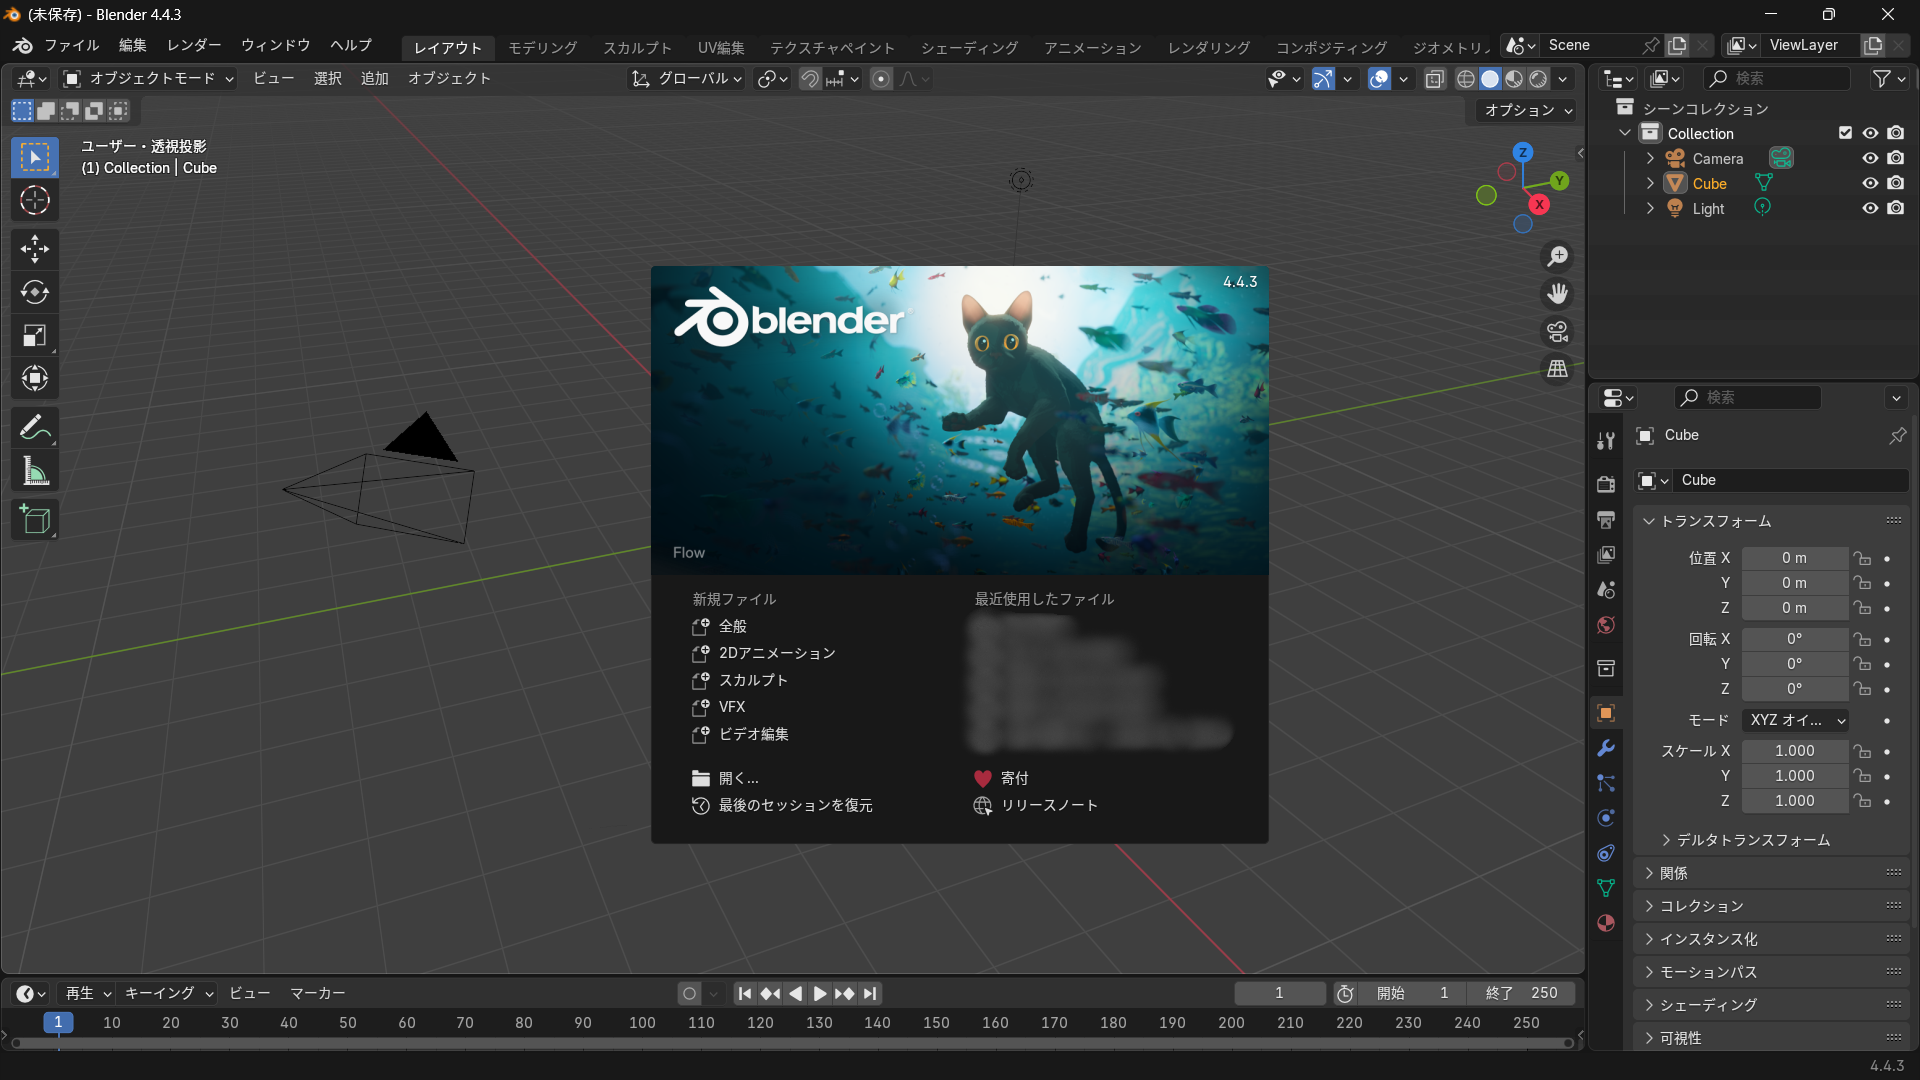Select the Cursor tool in the toolbar

(35, 201)
